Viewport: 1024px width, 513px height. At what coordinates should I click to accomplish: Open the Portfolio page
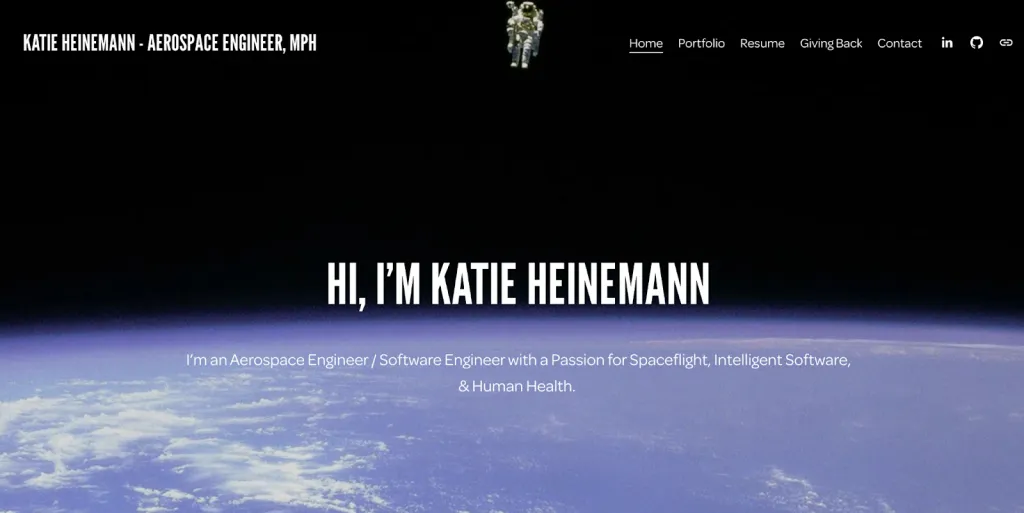[701, 43]
